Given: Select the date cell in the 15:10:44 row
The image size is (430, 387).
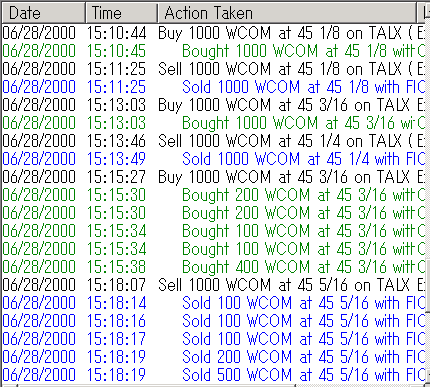Looking at the screenshot, I should click(x=39, y=33).
